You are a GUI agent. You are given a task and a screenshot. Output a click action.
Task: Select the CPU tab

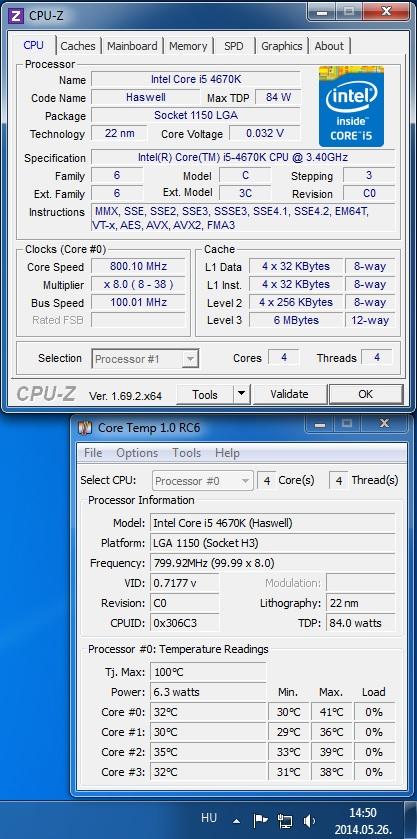[x=33, y=45]
